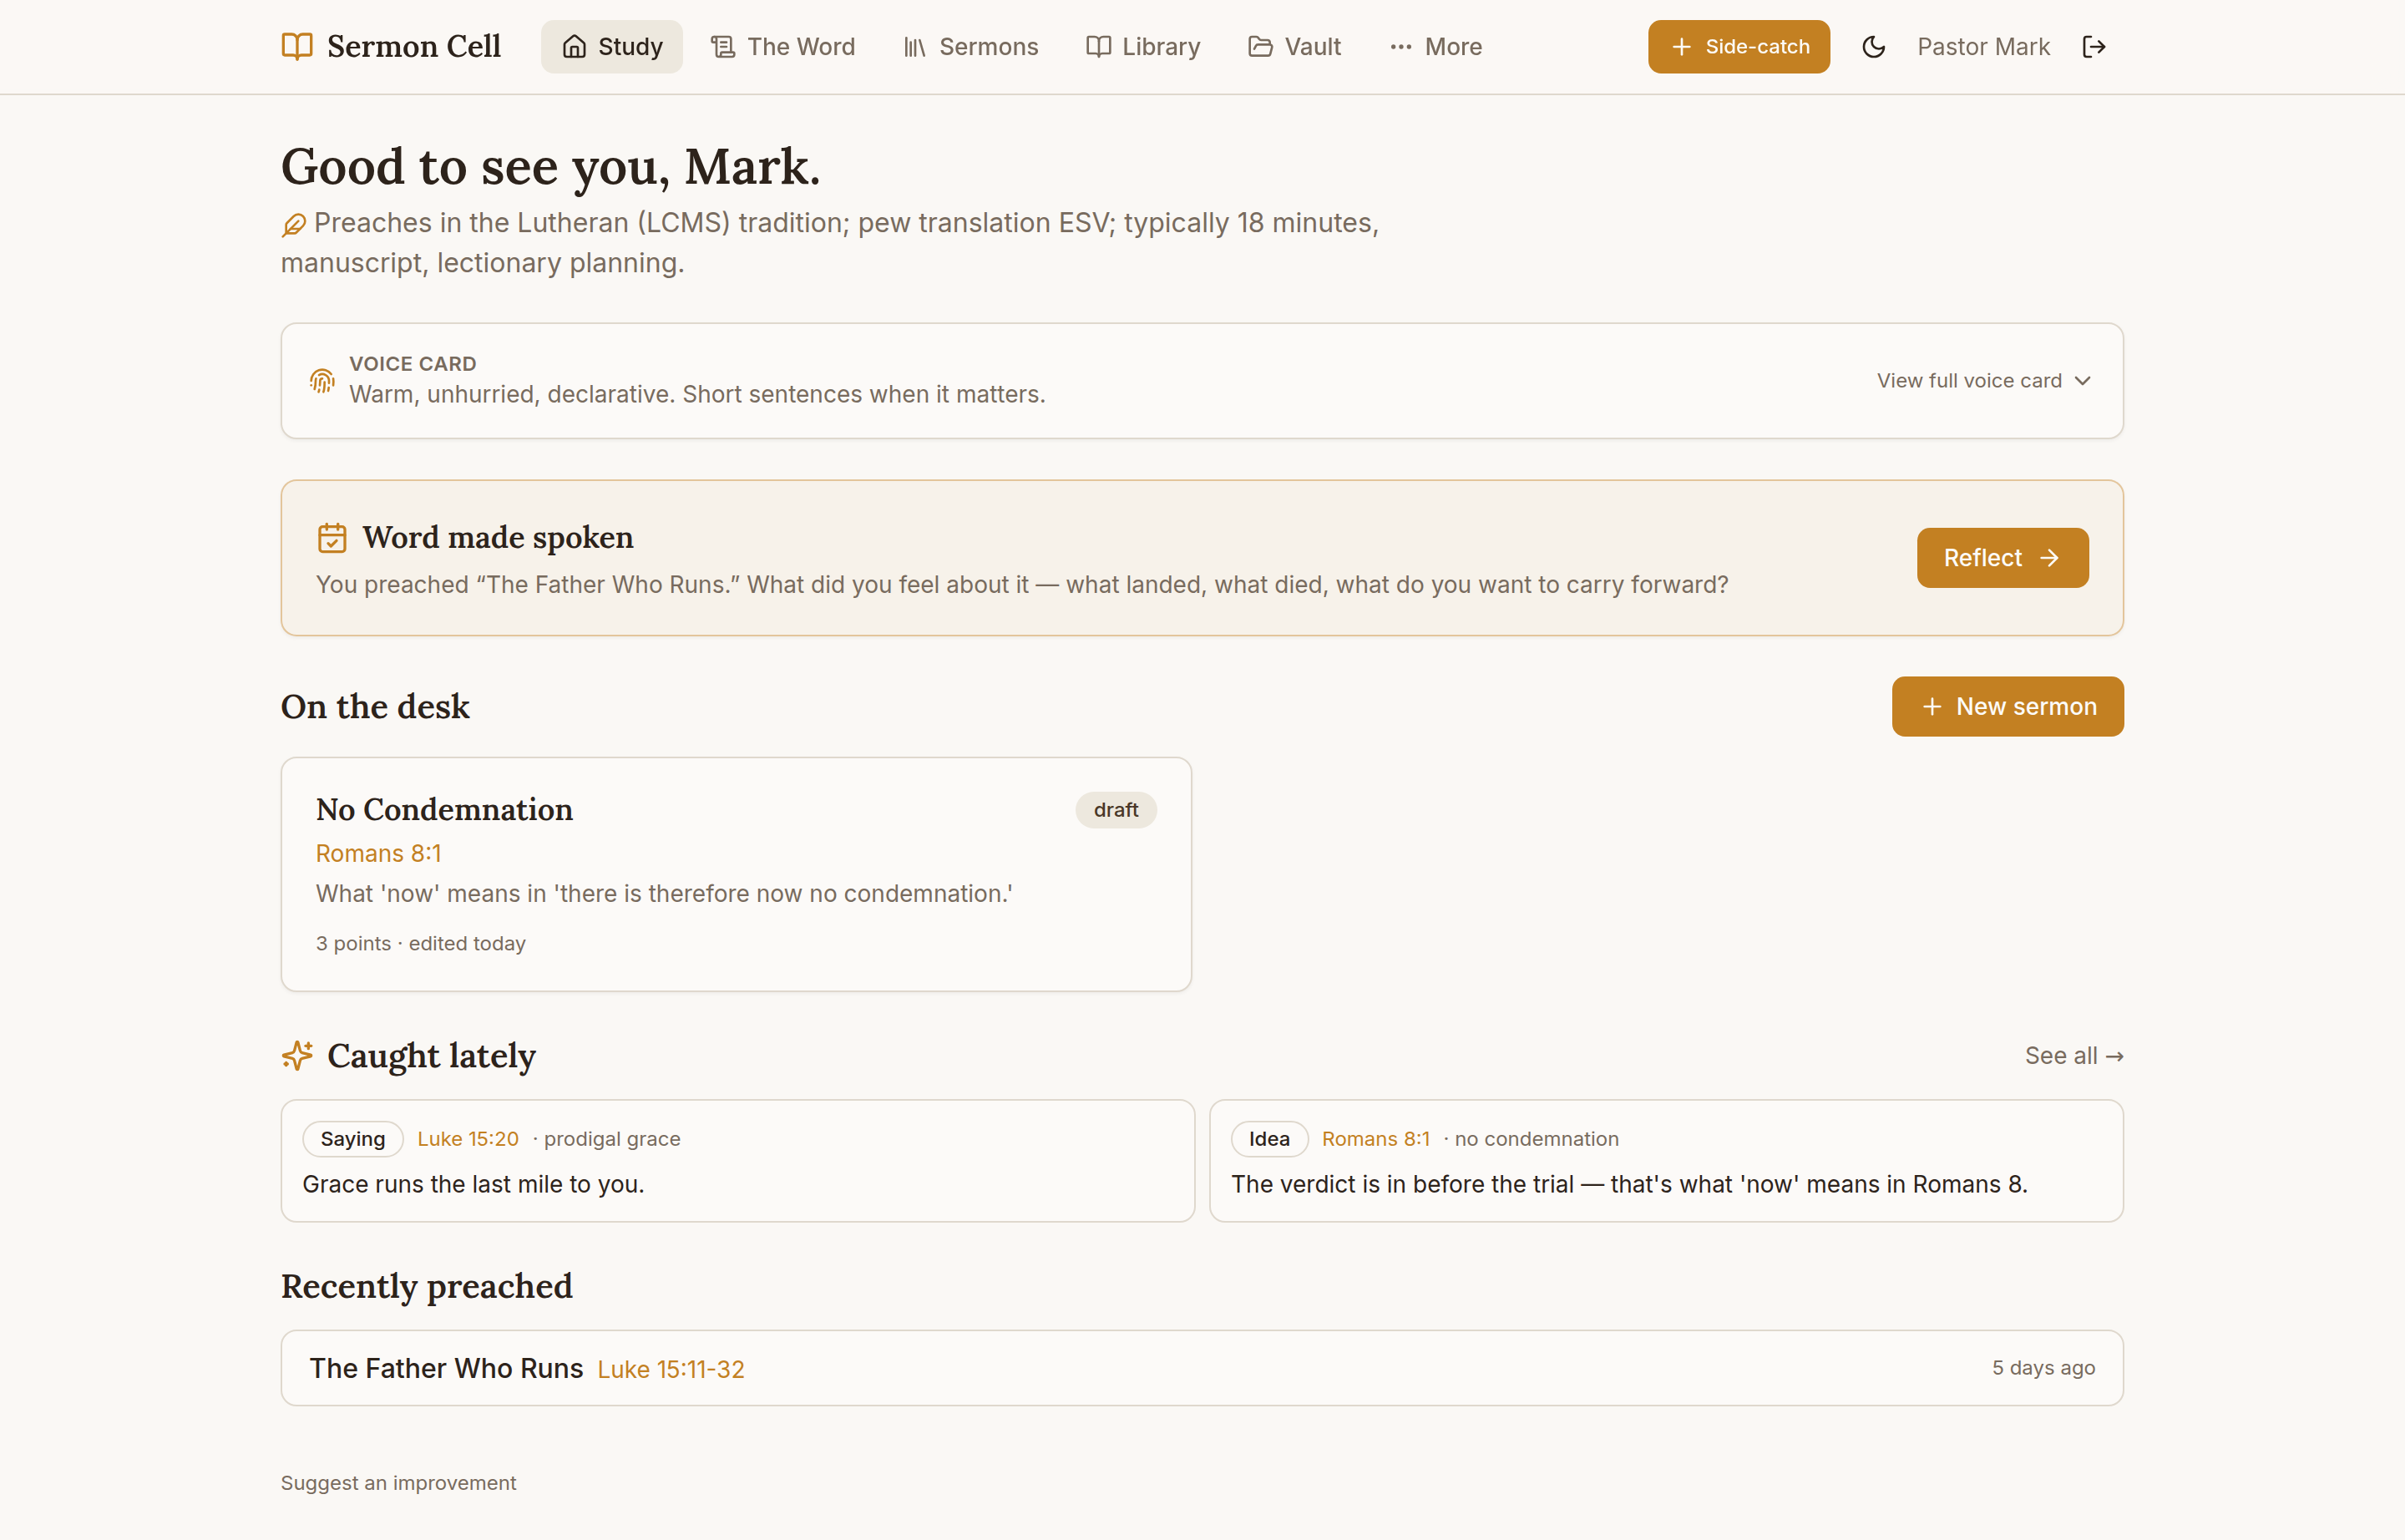Click the draft status badge
The height and width of the screenshot is (1540, 2405).
1116,810
